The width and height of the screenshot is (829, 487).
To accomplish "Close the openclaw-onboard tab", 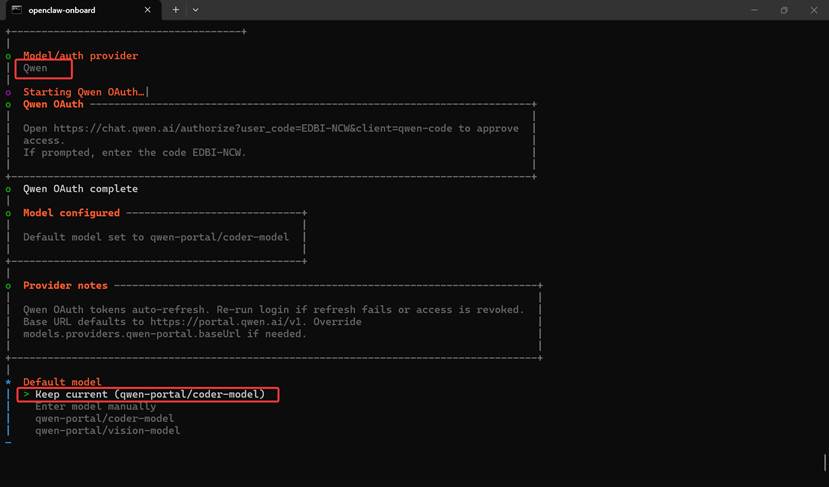I will [148, 10].
